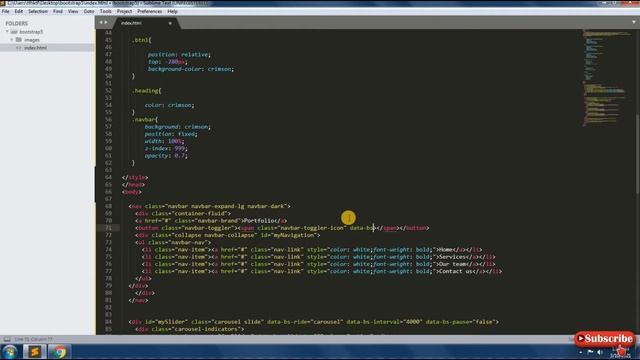Screen dimensions: 640x360
Task: Click the volume speaker tray icon
Action: (x=600, y=352)
